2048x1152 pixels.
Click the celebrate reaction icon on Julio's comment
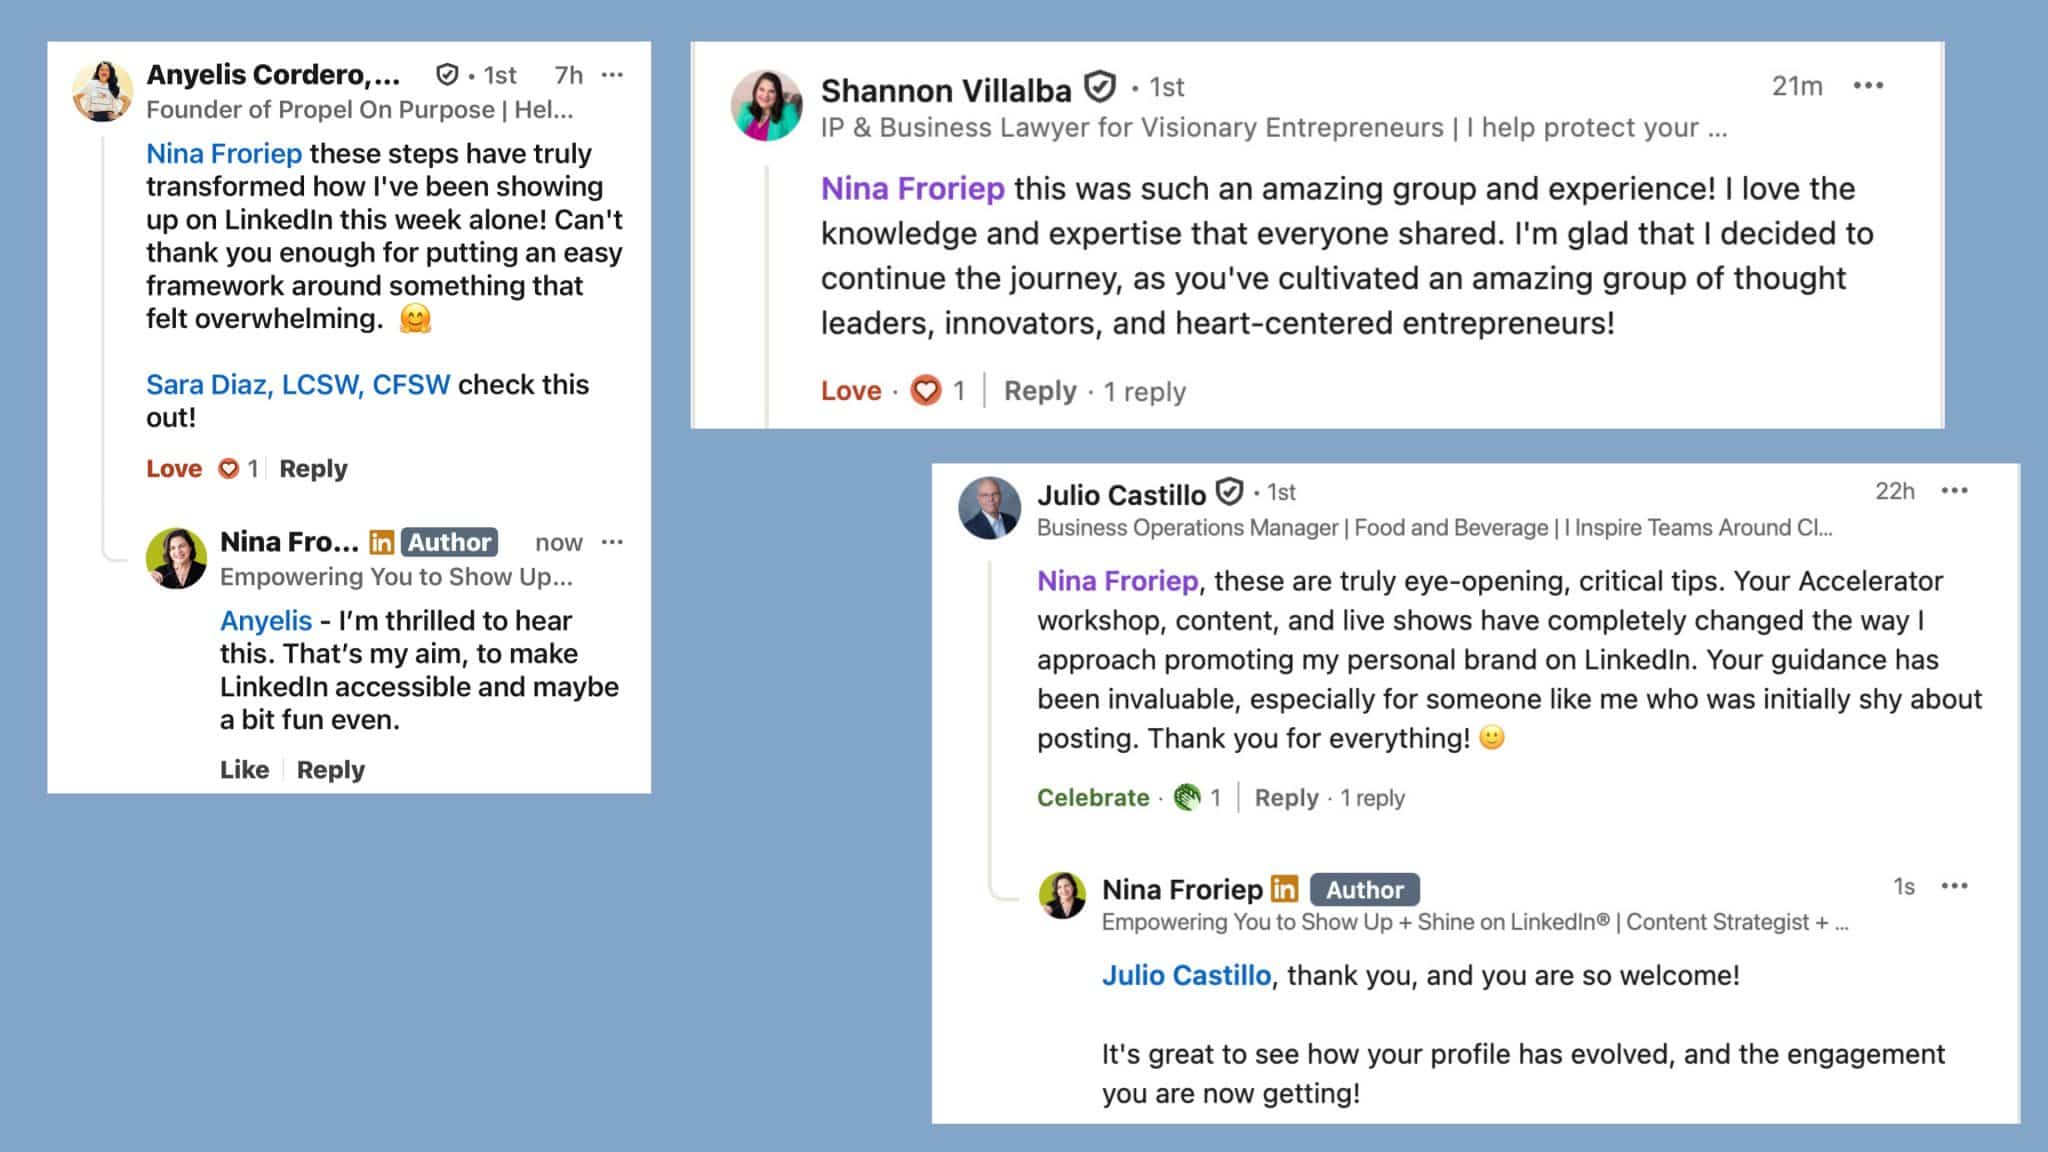[1187, 797]
